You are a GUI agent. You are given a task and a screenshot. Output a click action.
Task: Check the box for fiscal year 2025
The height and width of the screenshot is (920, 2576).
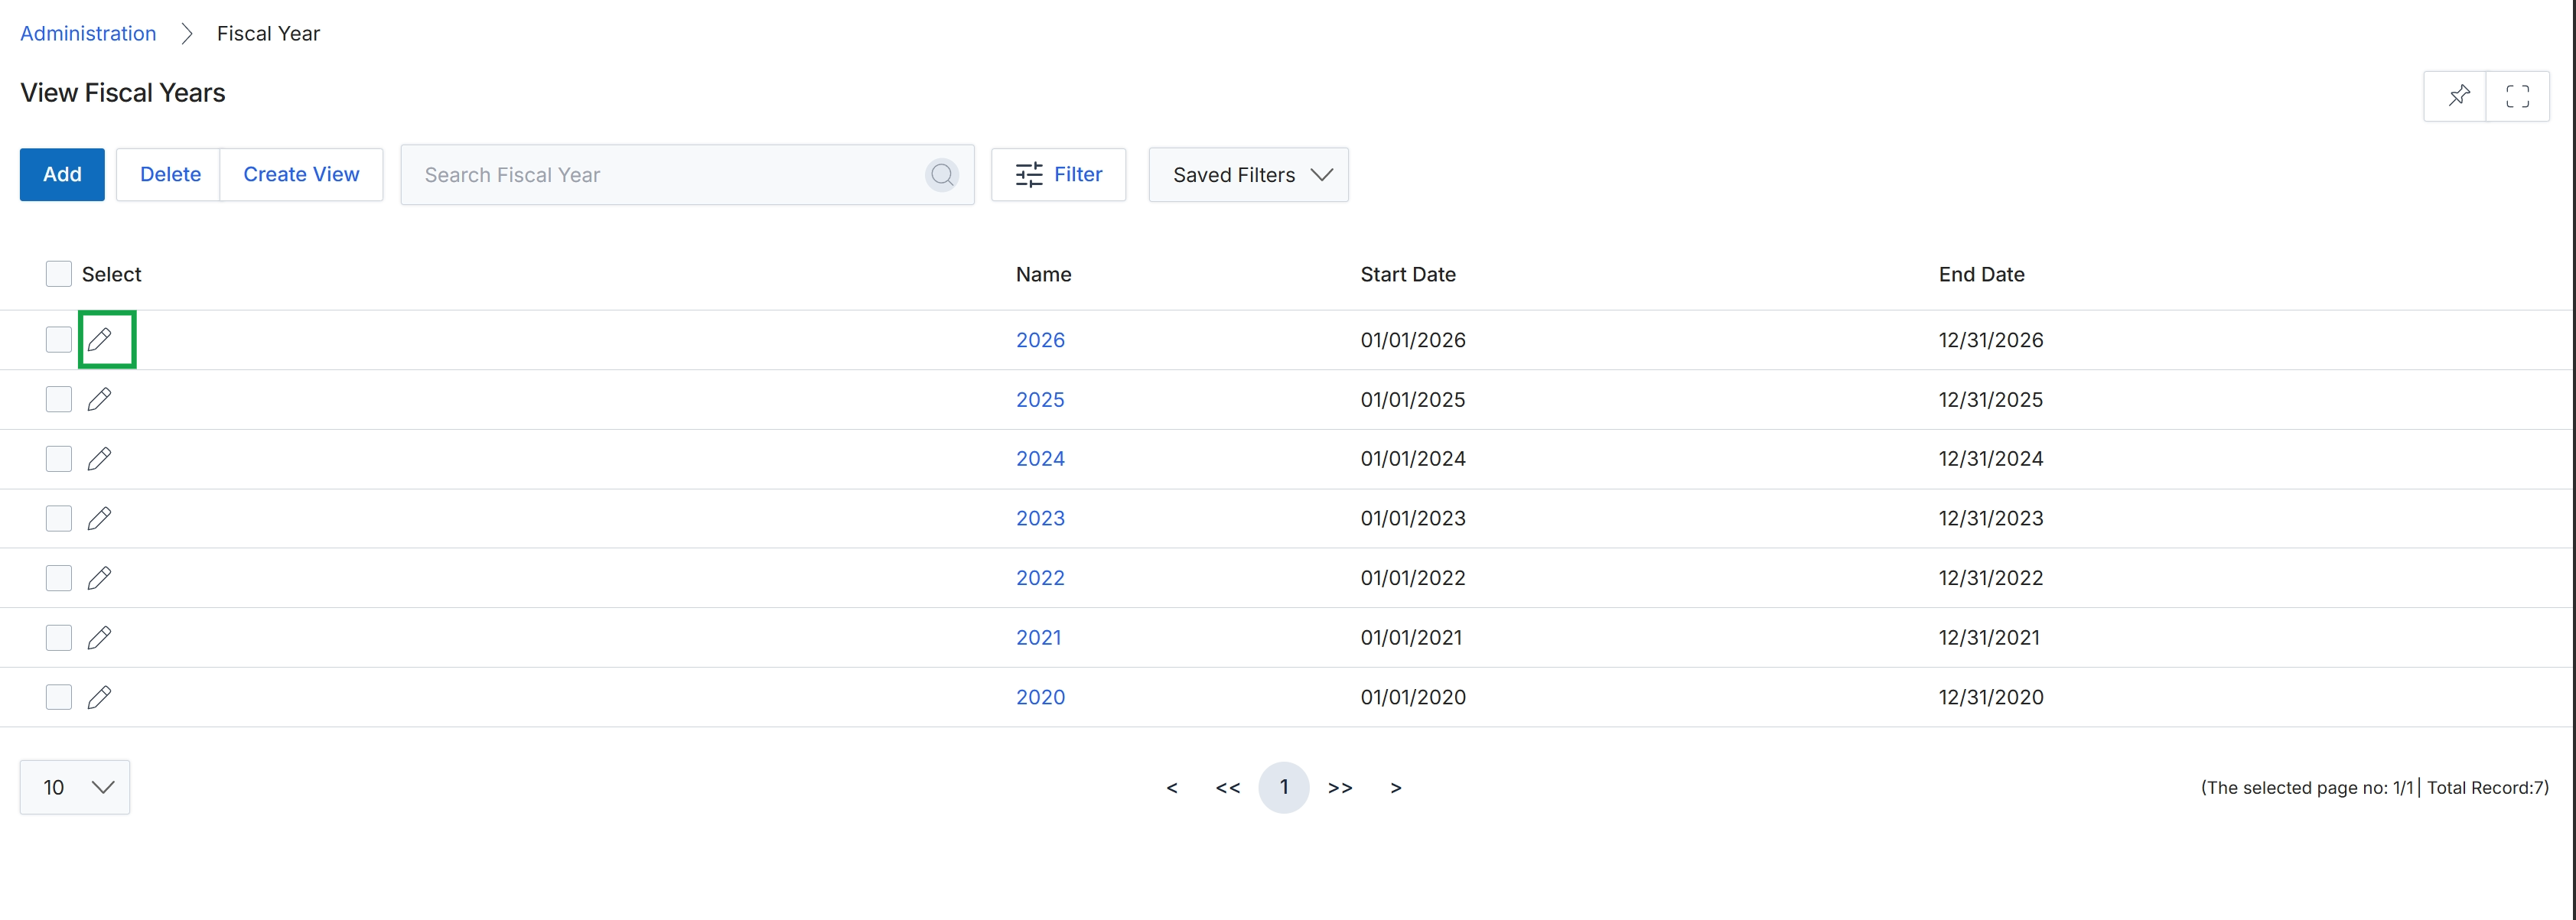(x=59, y=400)
